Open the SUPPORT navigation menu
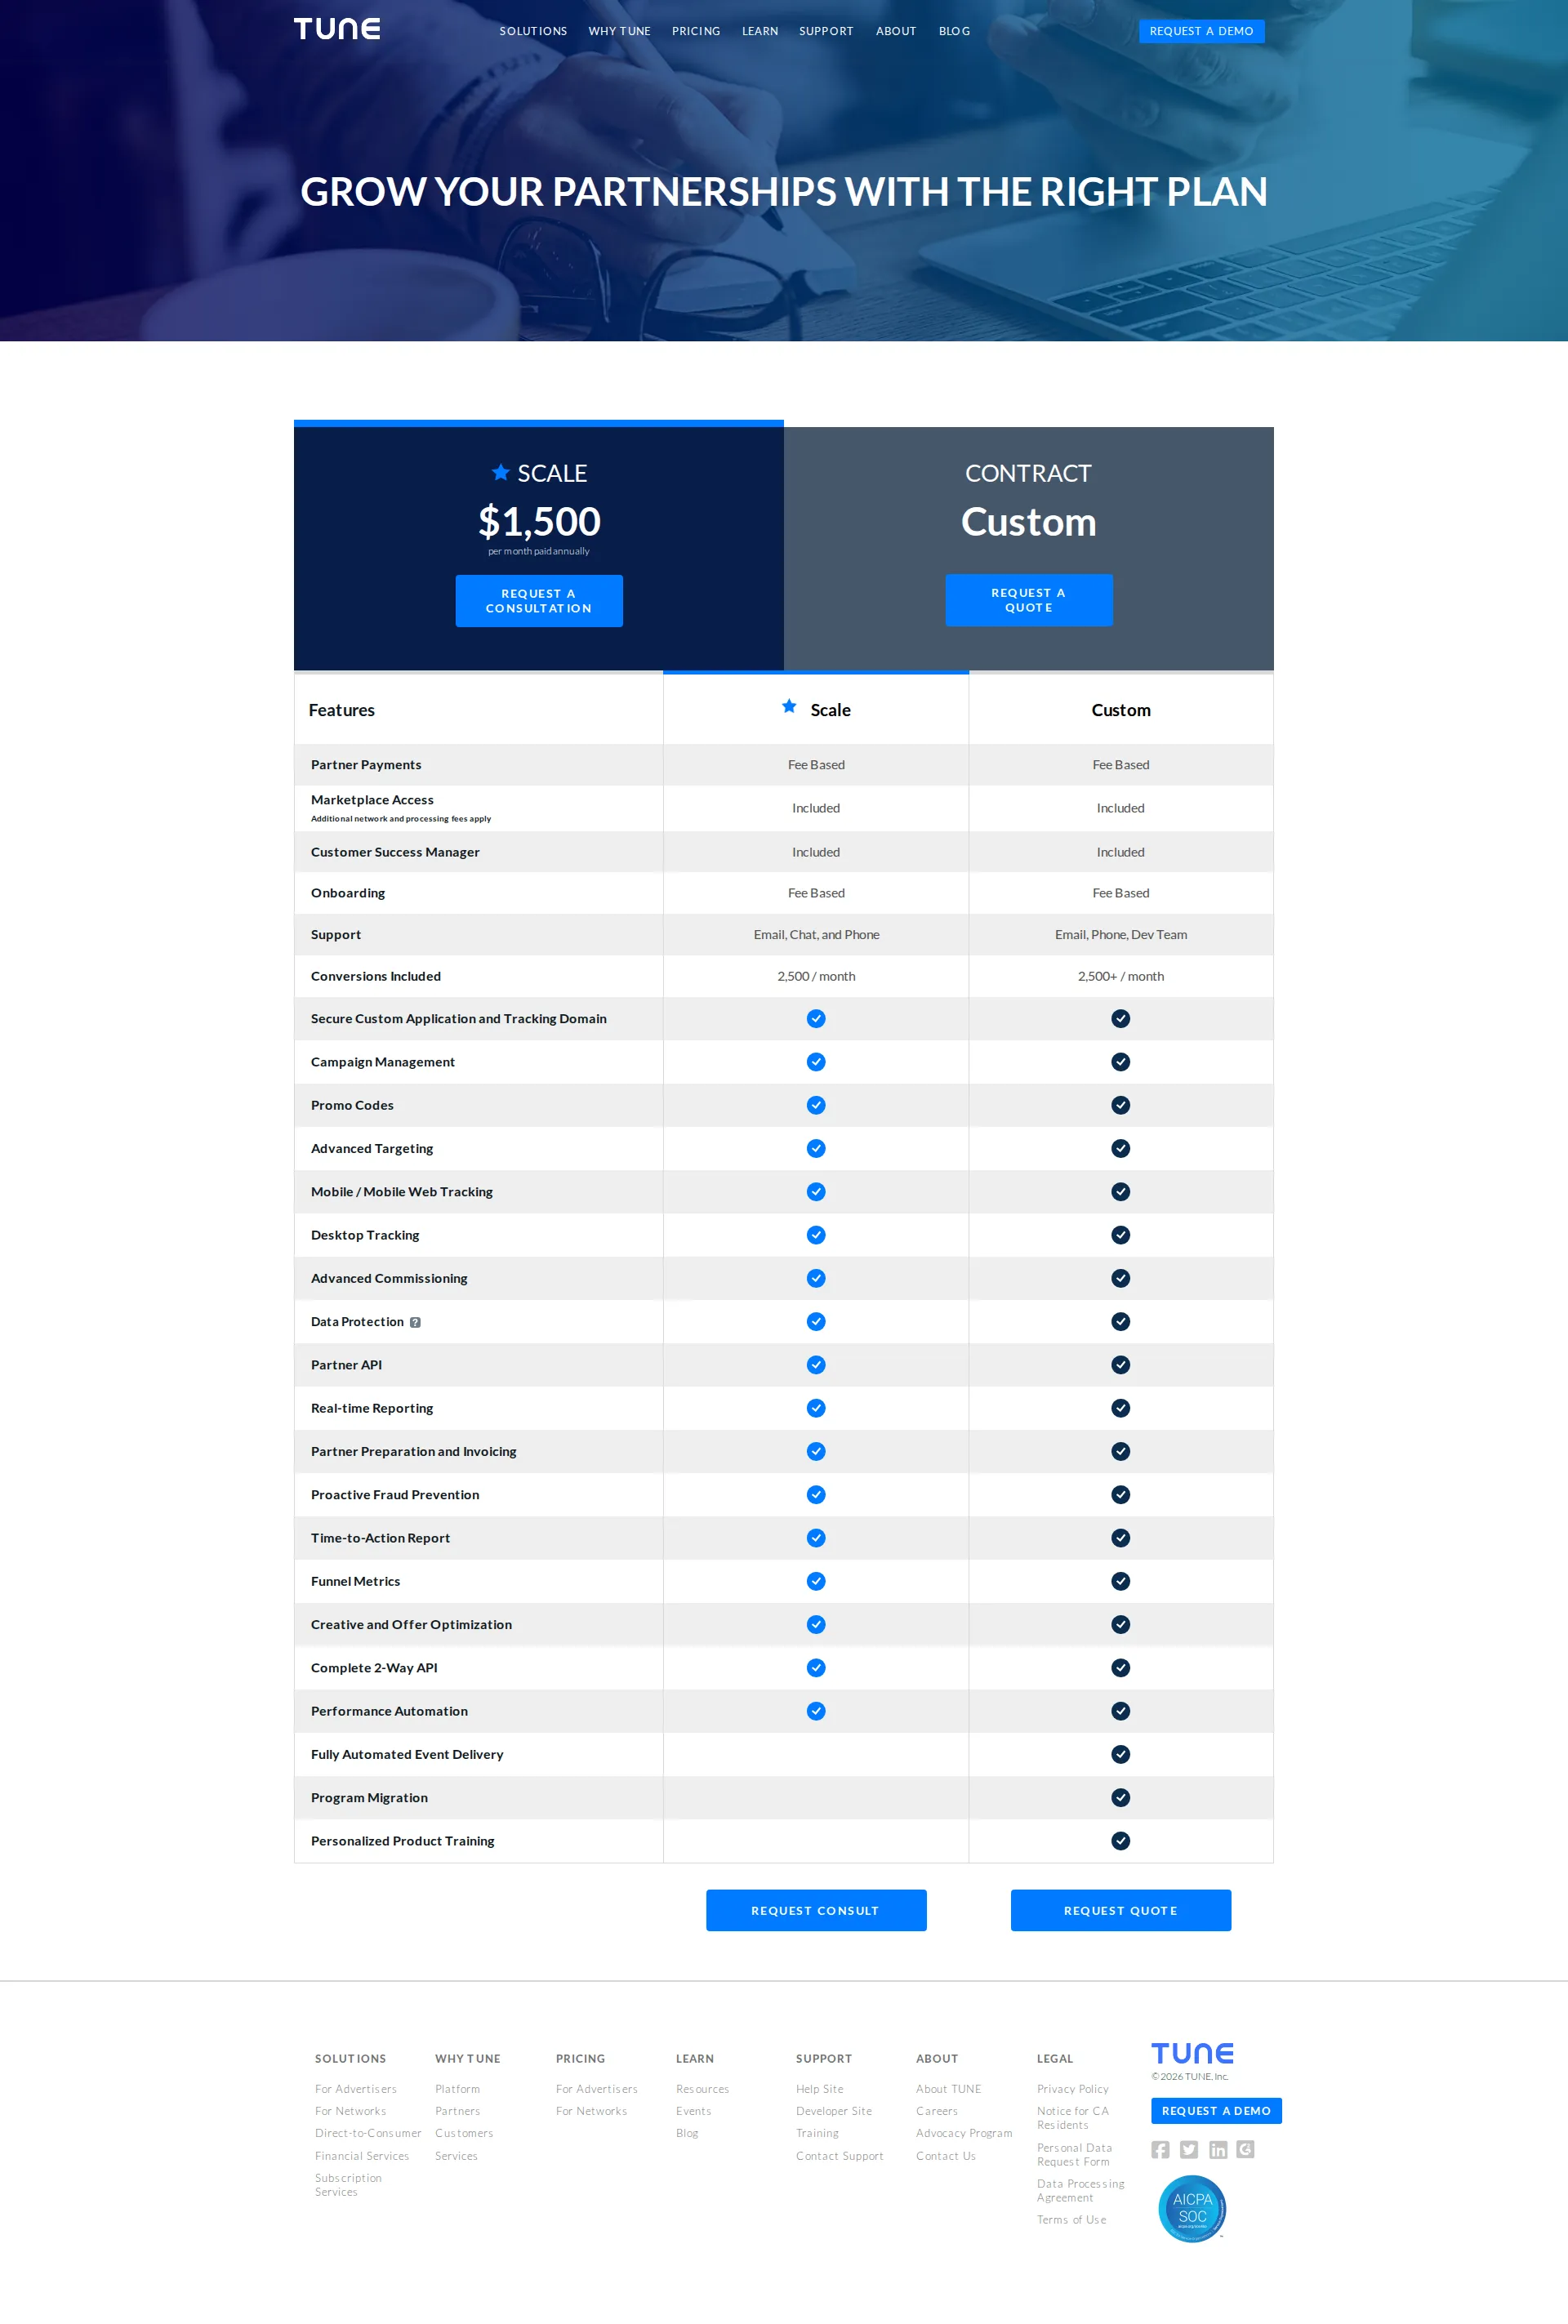The width and height of the screenshot is (1568, 2324). pyautogui.click(x=826, y=31)
